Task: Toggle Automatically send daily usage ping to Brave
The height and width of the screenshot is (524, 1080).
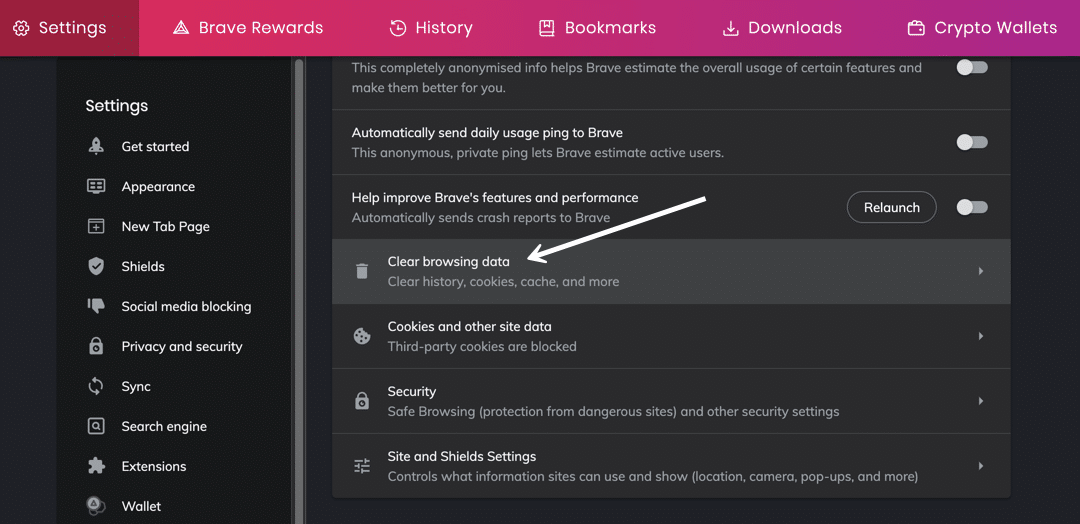Action: pos(972,143)
